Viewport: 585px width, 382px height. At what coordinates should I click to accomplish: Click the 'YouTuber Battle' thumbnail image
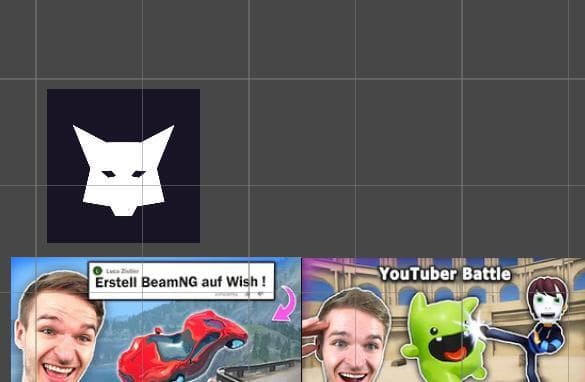click(443, 320)
